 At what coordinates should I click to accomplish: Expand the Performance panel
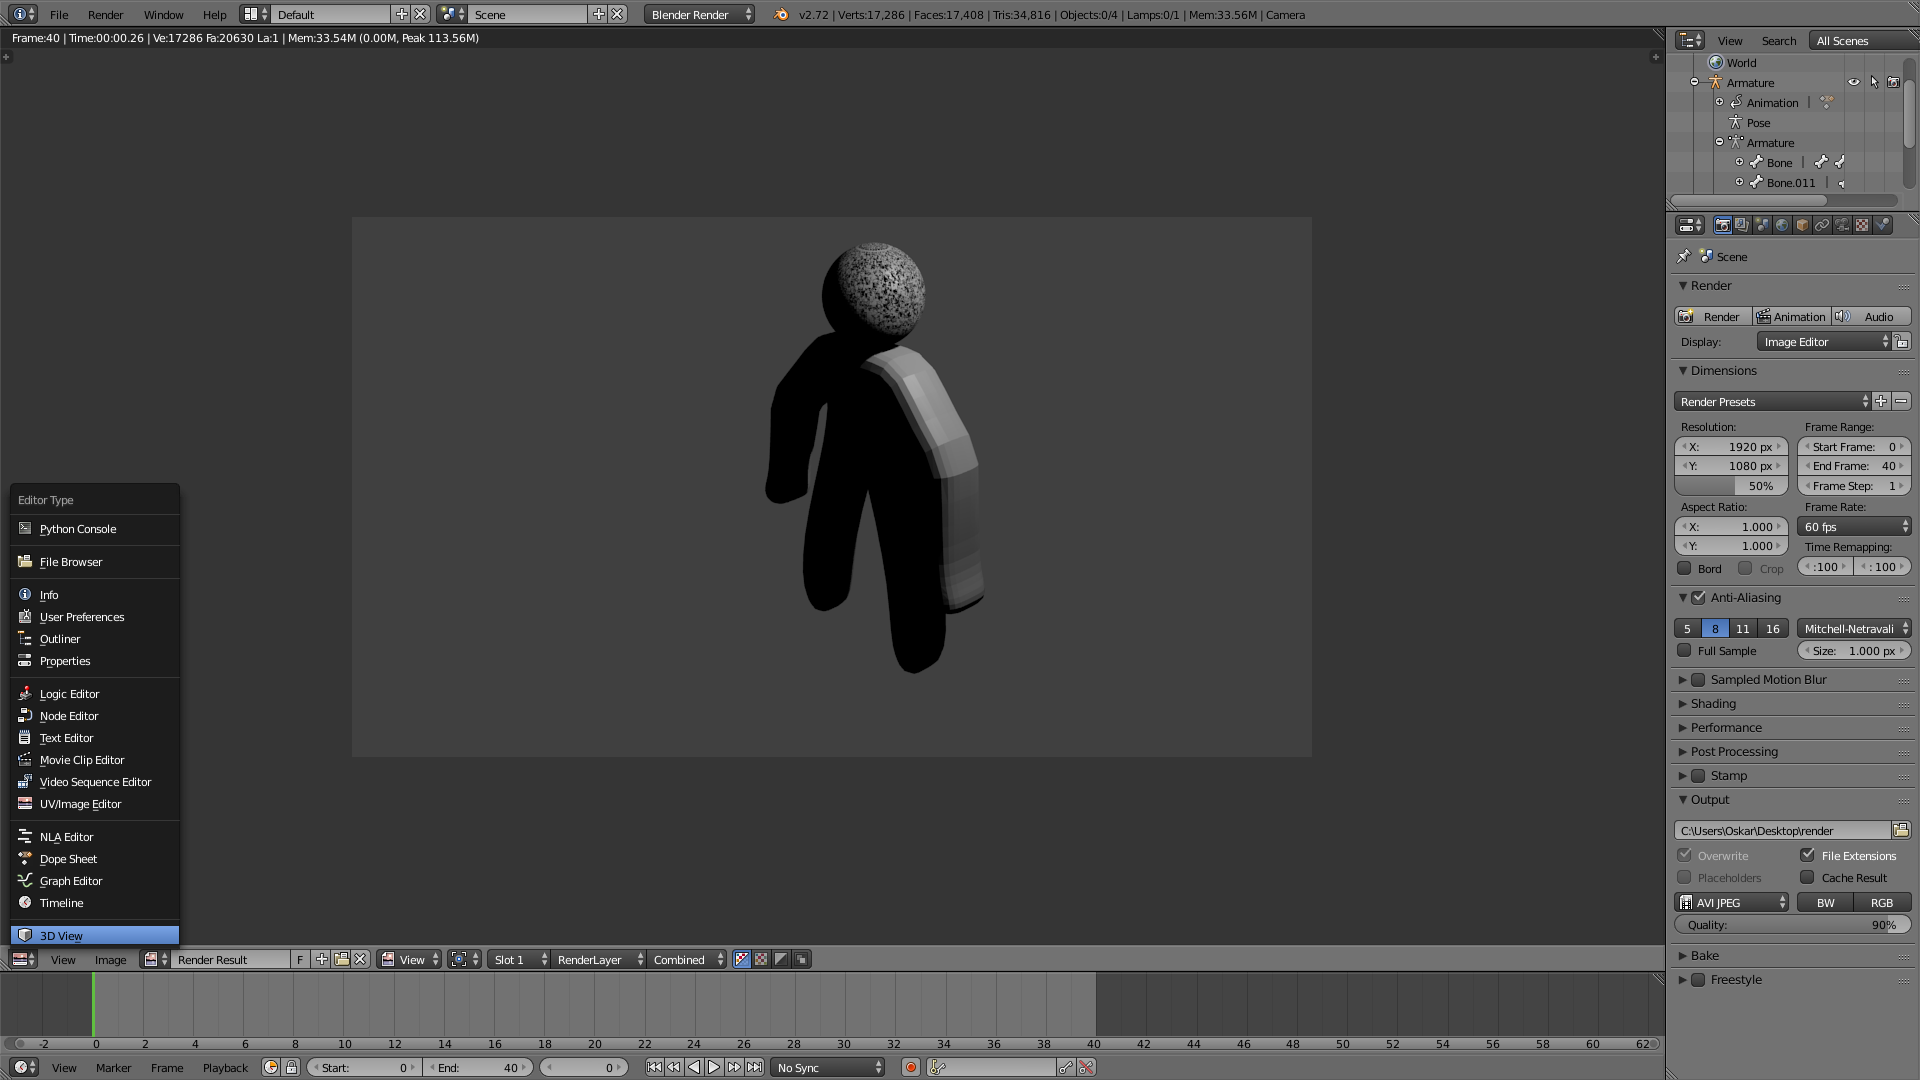pos(1726,727)
